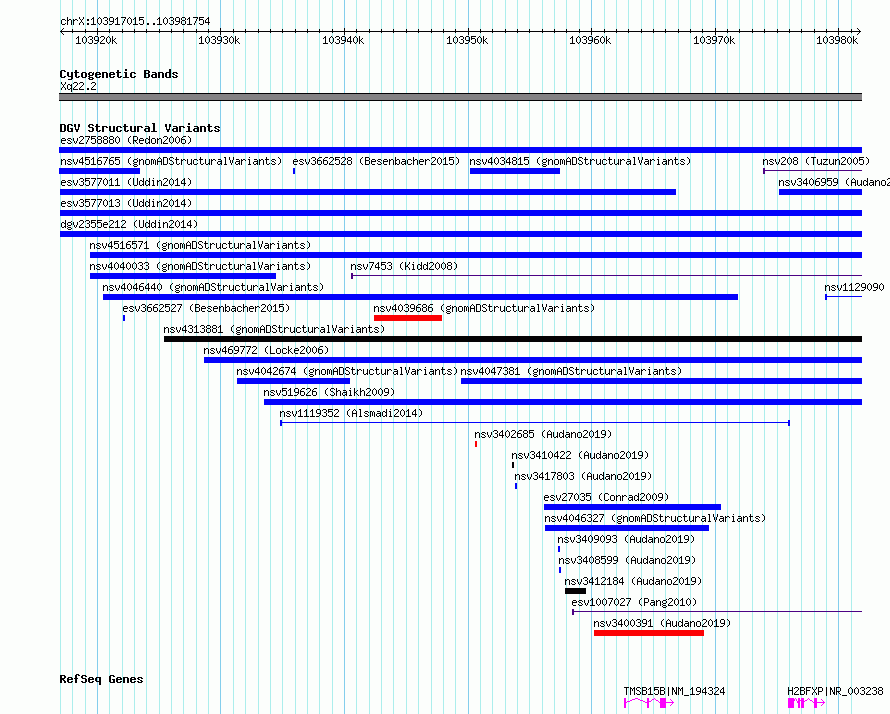
Task: Click nsv4042674 gnomAD variant label
Action: pyautogui.click(x=347, y=371)
